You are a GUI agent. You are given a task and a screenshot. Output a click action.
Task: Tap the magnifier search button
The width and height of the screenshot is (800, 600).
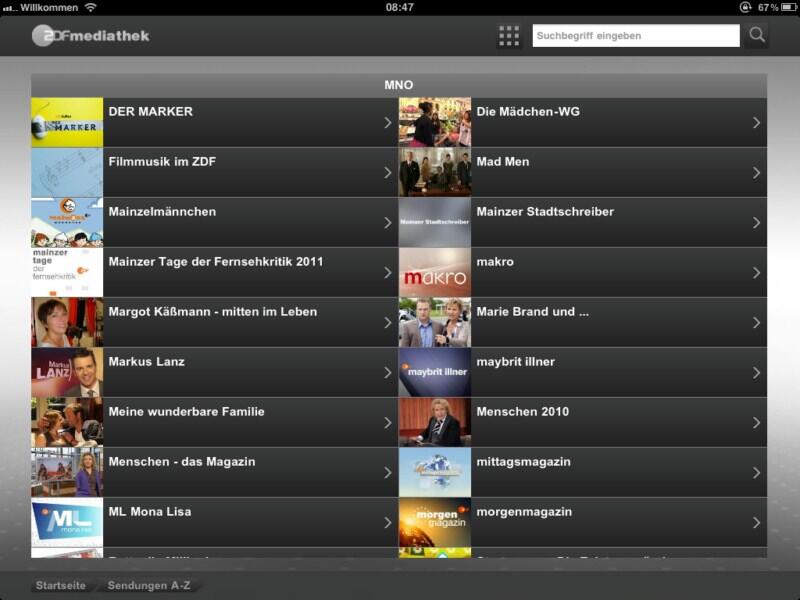pos(757,35)
